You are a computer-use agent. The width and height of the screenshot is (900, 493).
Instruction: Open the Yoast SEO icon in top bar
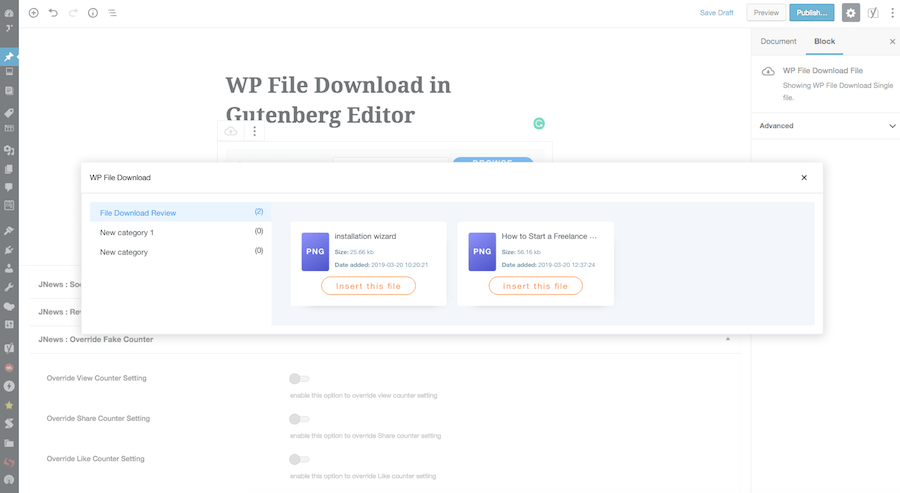(873, 13)
